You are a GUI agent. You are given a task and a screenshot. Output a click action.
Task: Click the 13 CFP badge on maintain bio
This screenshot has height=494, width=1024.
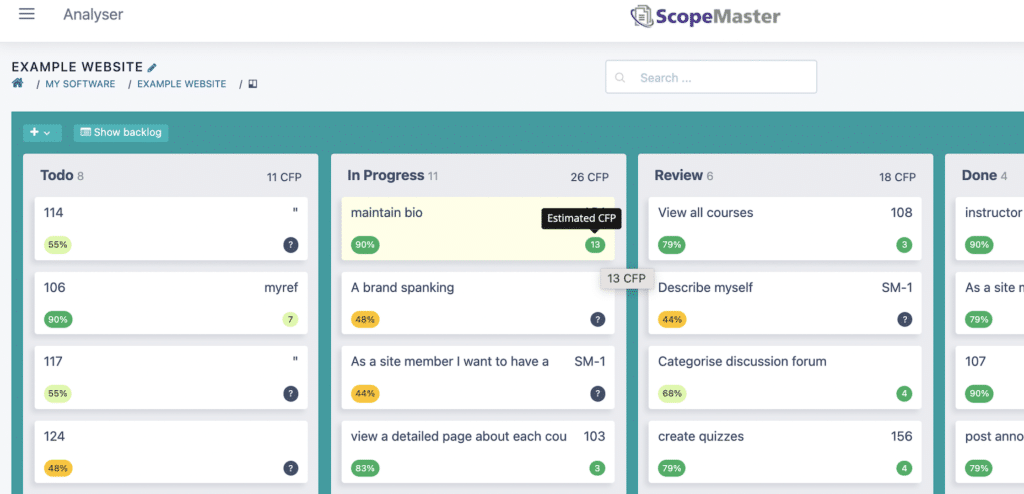click(x=595, y=245)
